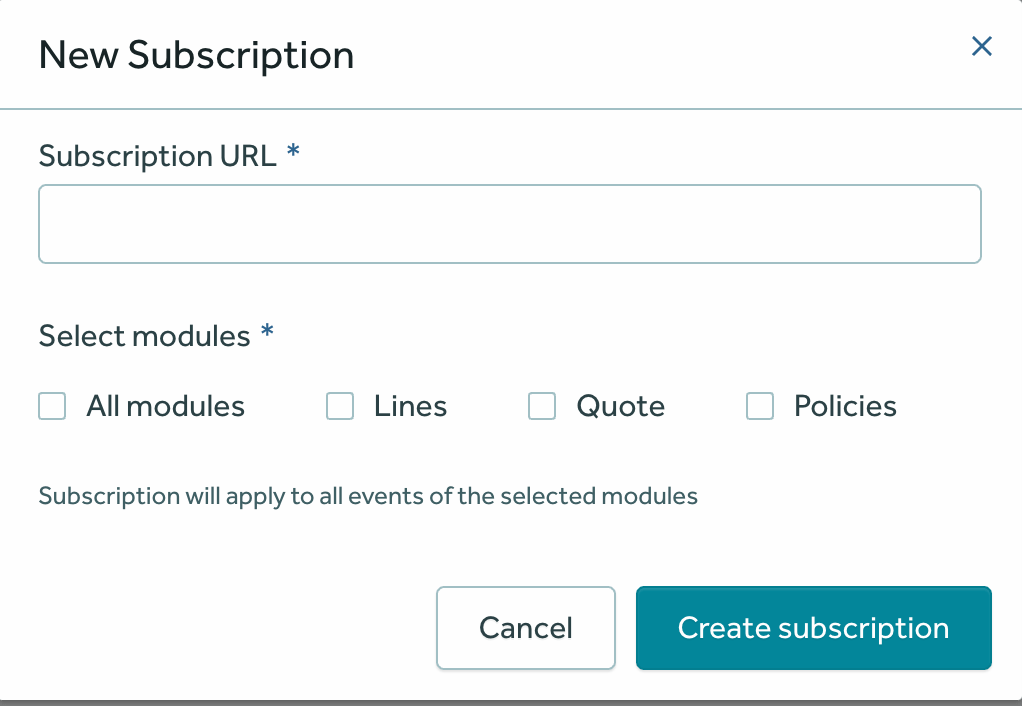Select the Policies checkbox
This screenshot has width=1022, height=706.
760,406
